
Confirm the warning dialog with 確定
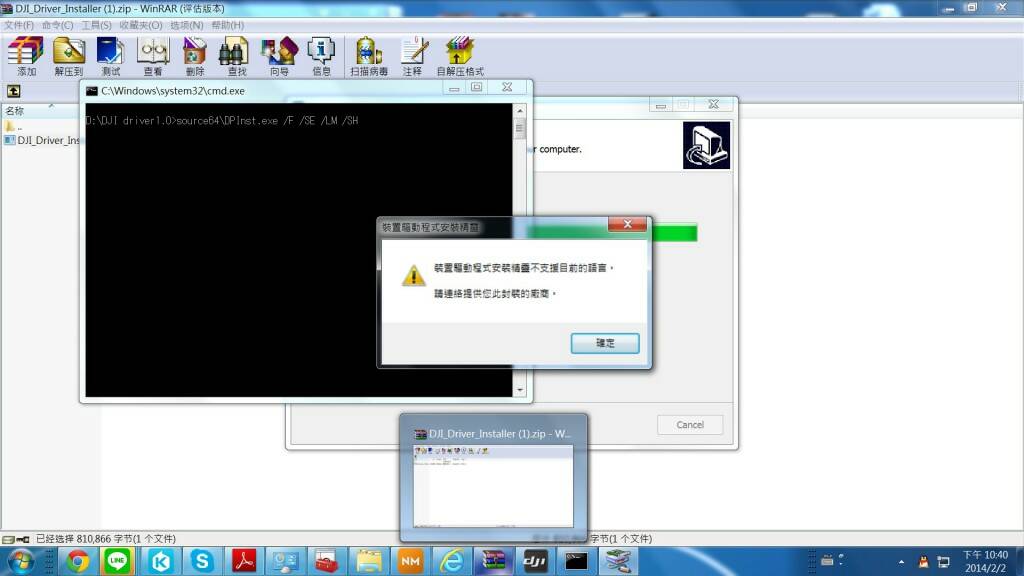(x=605, y=343)
